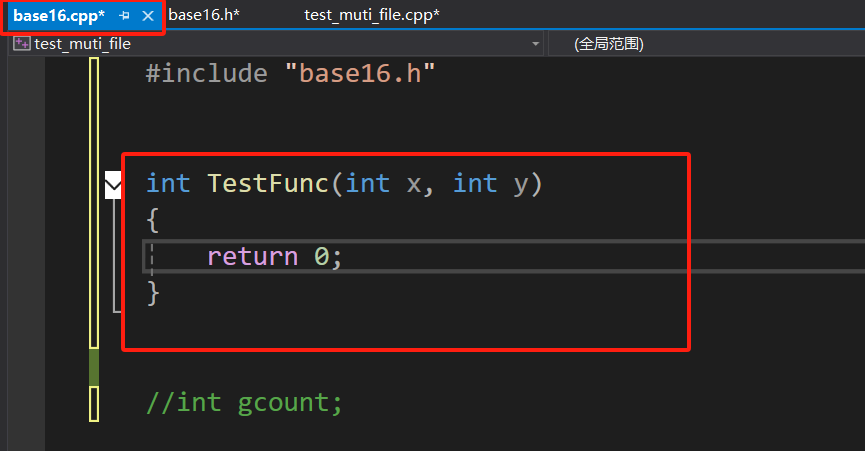Click the commented //int gcount; line
This screenshot has height=451, width=865.
pos(244,404)
